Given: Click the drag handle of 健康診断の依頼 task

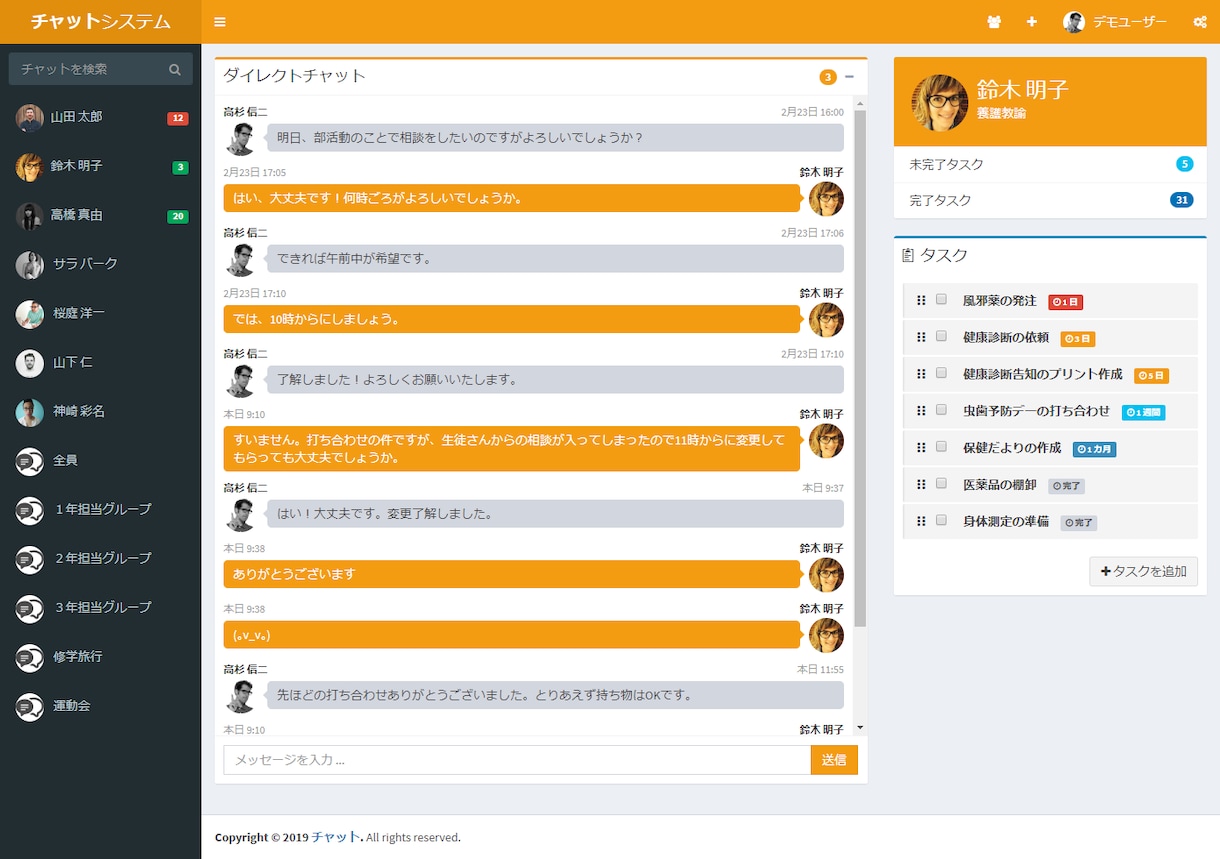Looking at the screenshot, I should pos(921,338).
